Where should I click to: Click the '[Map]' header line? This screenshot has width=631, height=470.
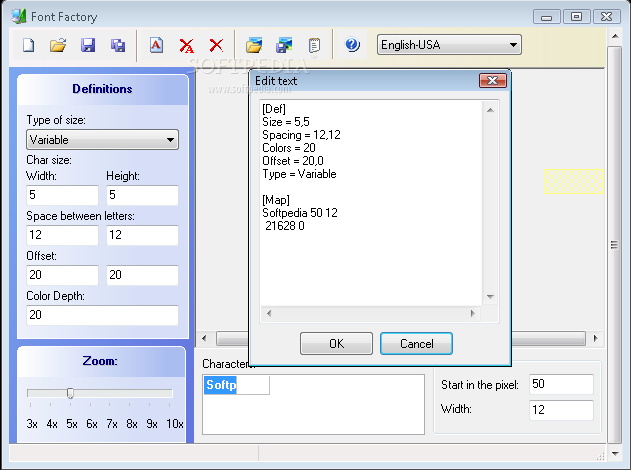(276, 200)
